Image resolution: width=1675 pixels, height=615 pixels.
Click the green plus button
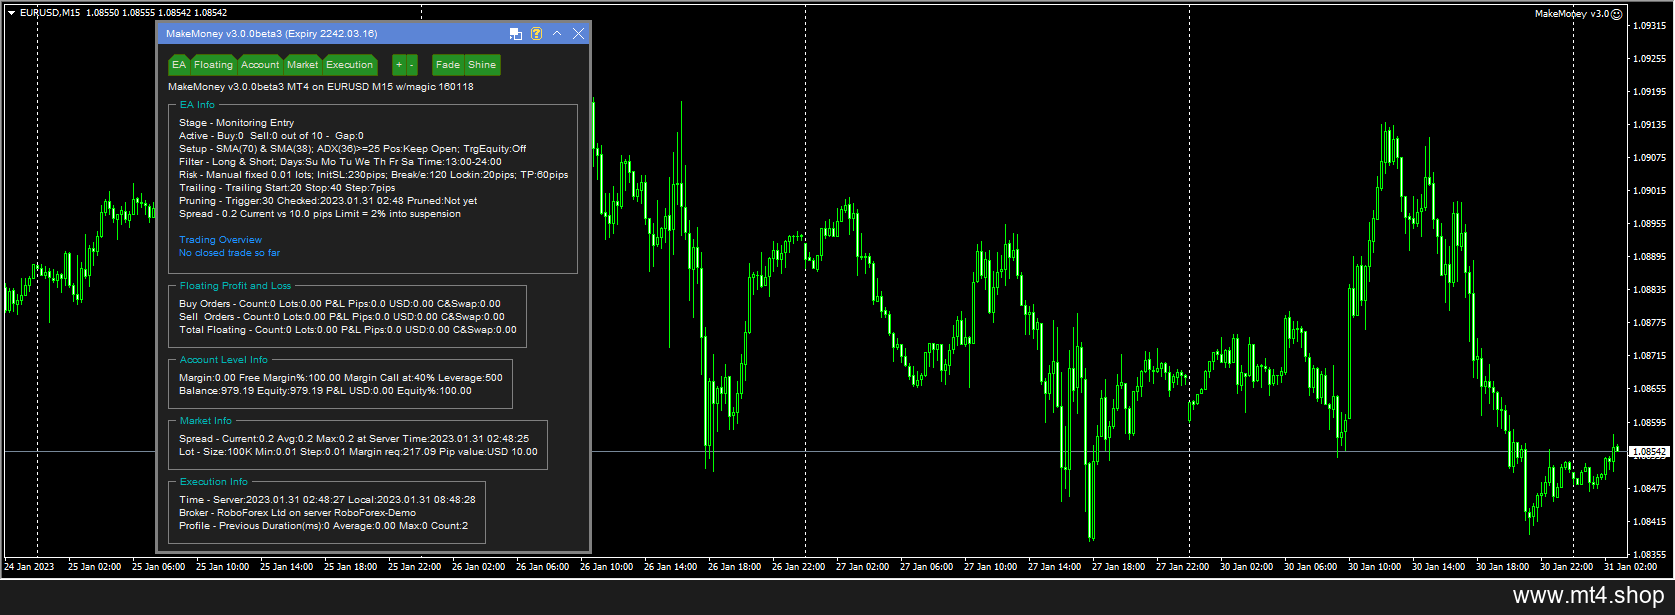point(398,65)
